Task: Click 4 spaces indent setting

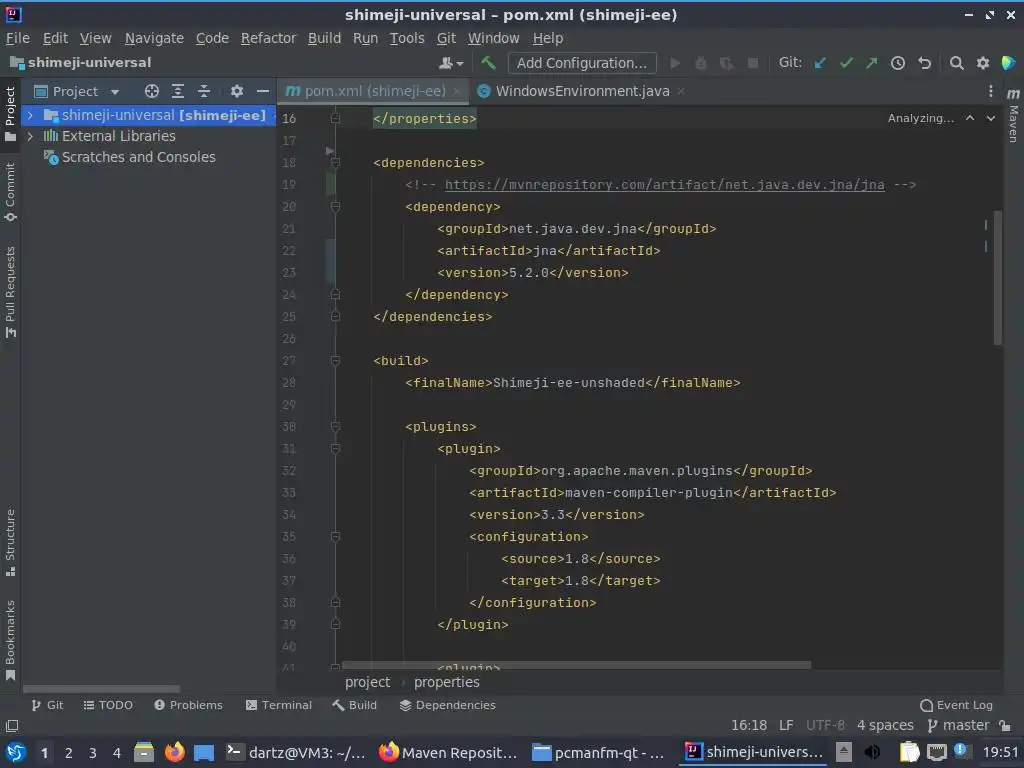Action: [885, 726]
